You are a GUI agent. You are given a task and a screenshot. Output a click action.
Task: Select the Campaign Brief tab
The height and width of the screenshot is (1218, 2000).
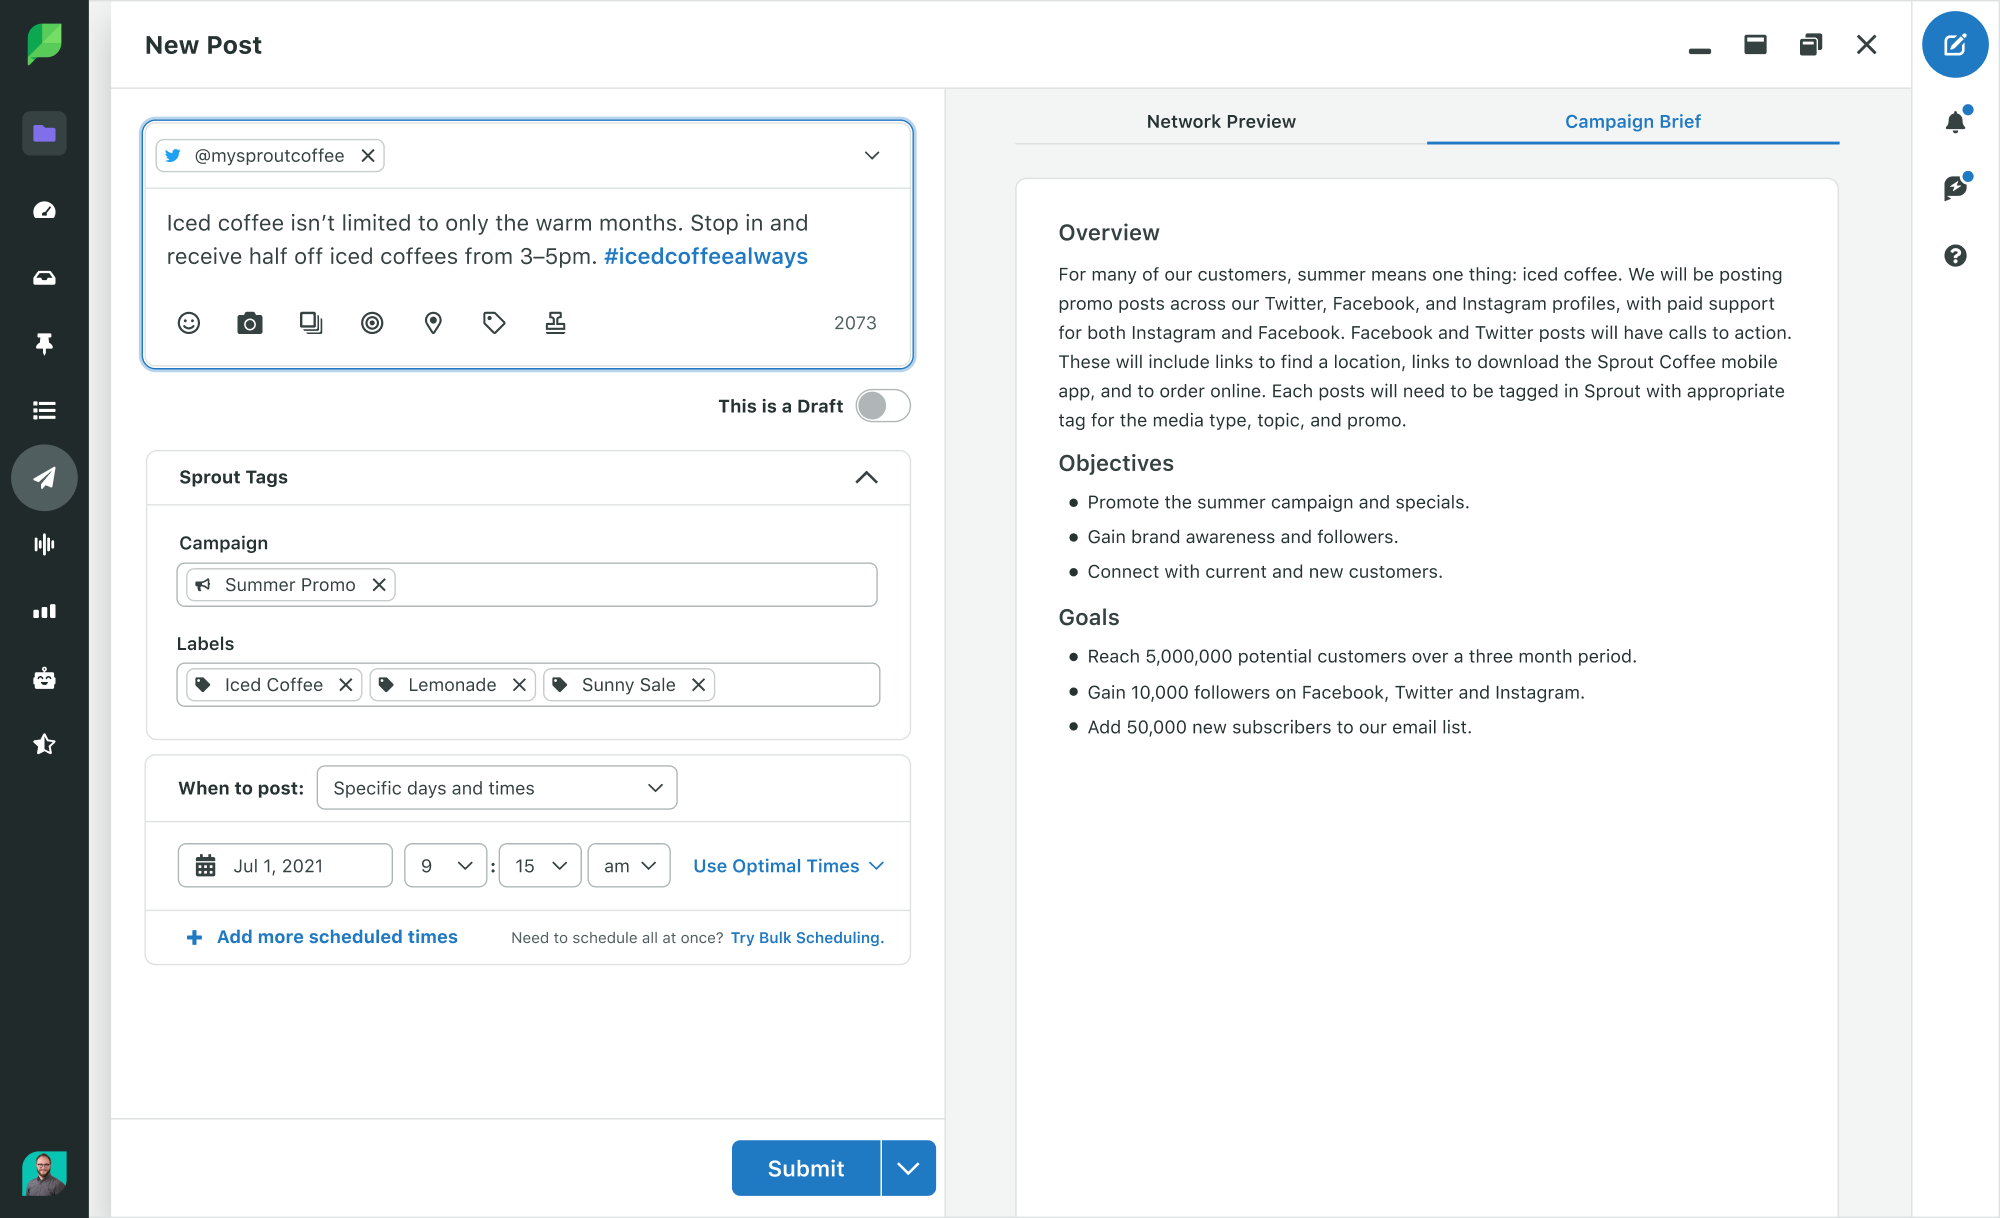coord(1632,122)
